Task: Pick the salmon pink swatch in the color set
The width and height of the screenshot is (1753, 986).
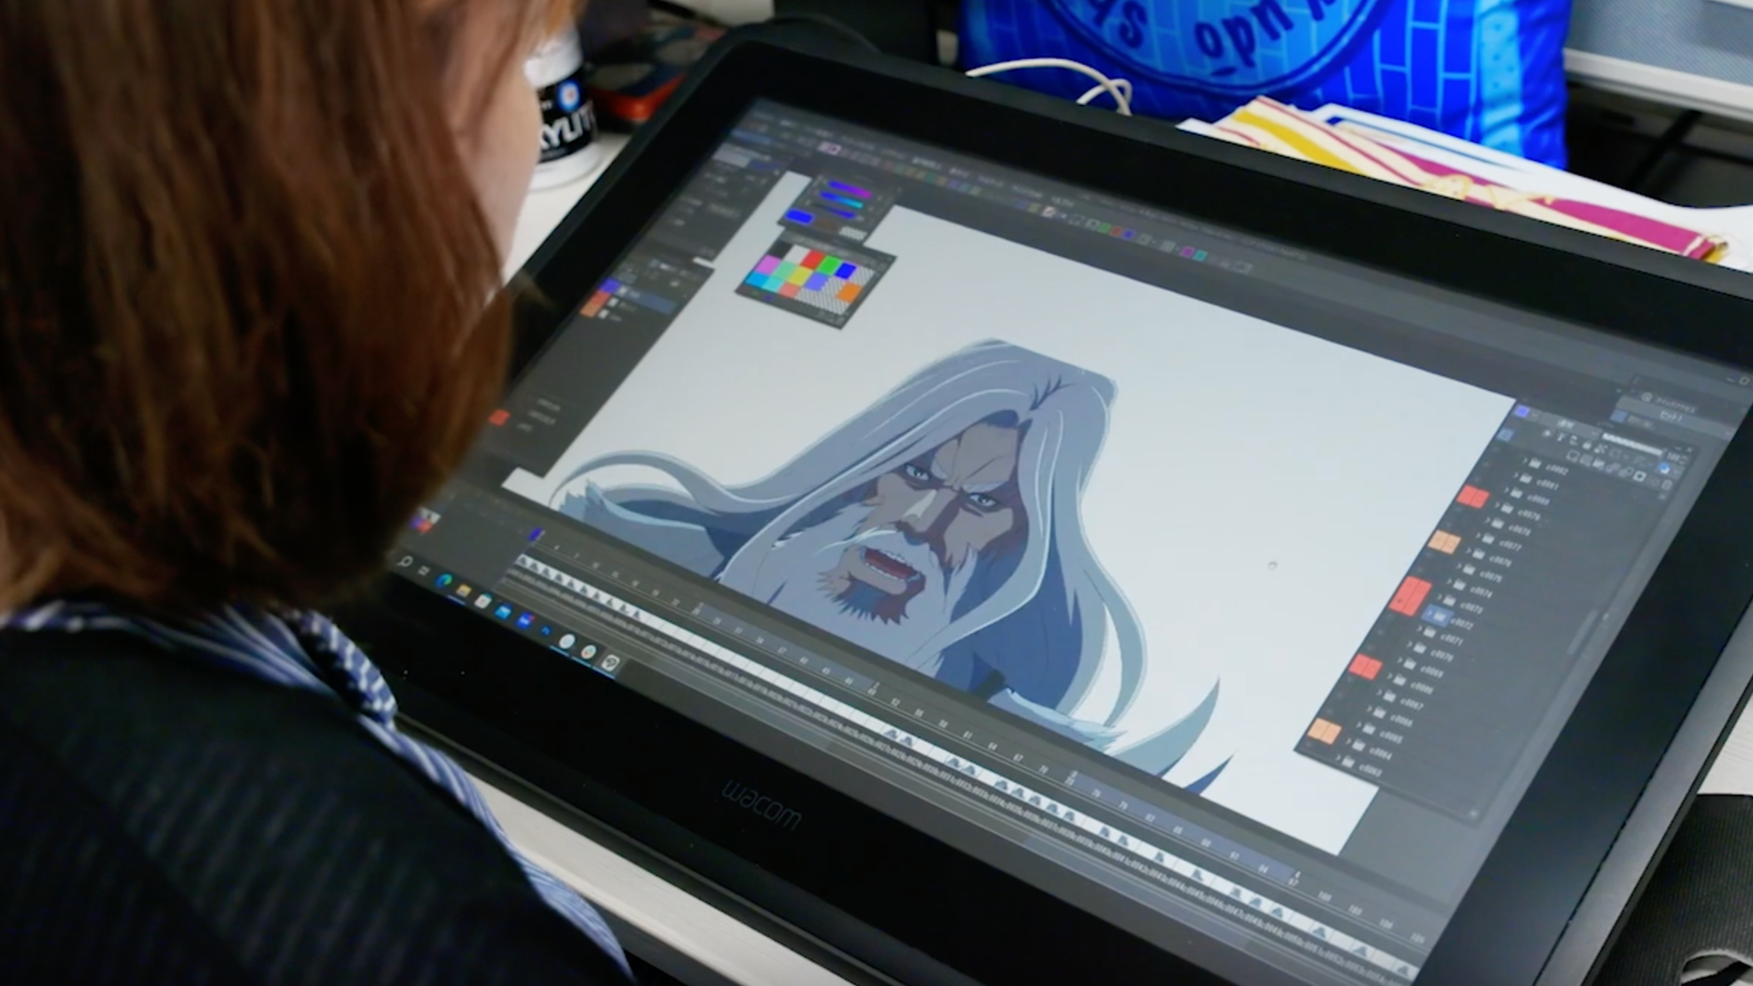Action: (790, 290)
